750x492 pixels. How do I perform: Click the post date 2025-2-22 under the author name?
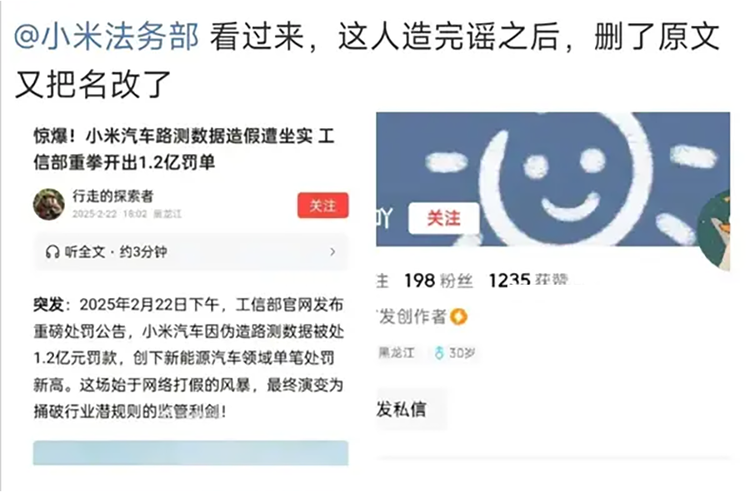94,214
